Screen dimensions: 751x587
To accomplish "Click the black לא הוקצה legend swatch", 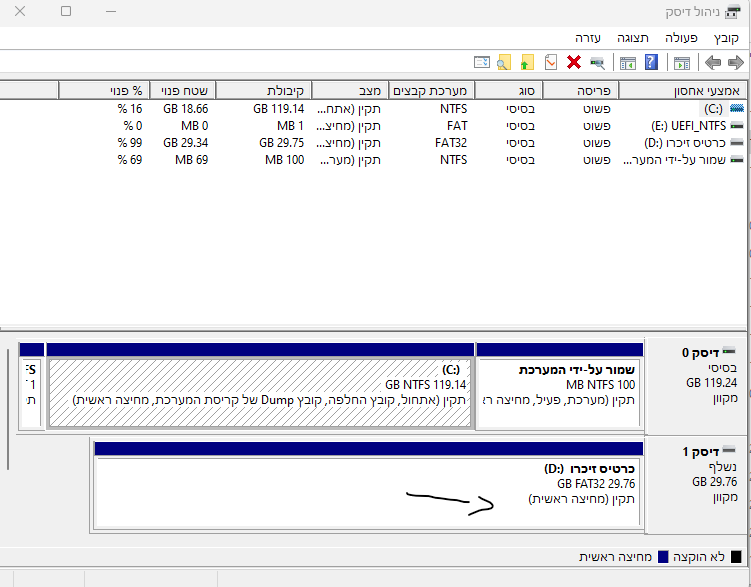I will (x=736, y=557).
